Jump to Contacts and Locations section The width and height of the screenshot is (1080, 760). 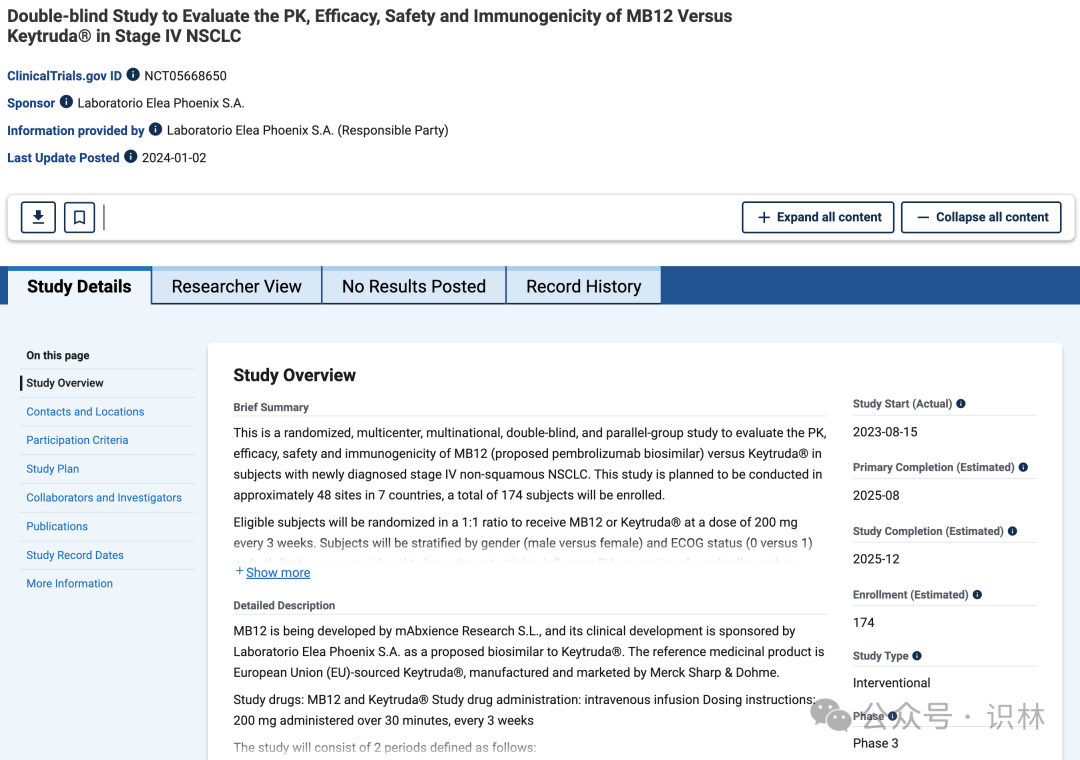coord(85,411)
